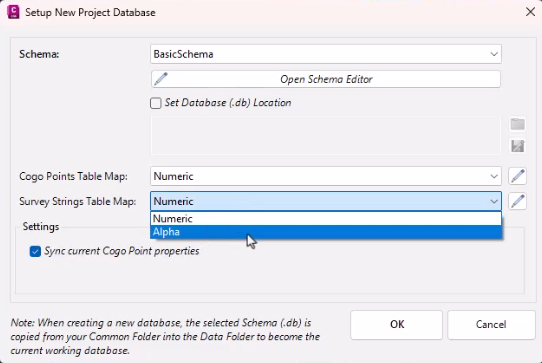The width and height of the screenshot is (542, 363).
Task: Open the Cogo Points Table Map dropdown
Action: tap(326, 176)
